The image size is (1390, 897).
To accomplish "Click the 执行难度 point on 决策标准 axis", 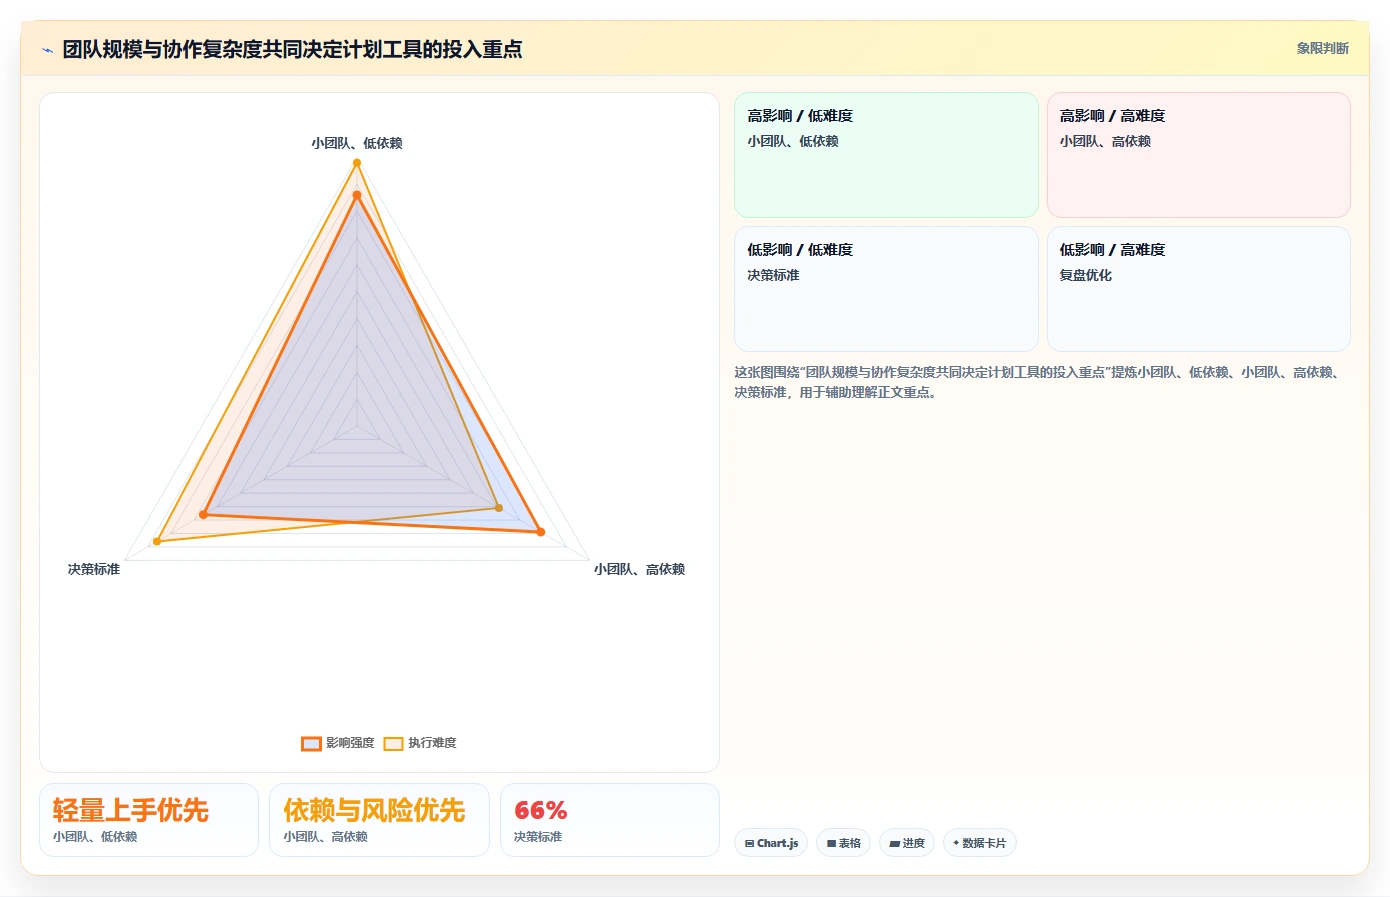I will point(157,542).
